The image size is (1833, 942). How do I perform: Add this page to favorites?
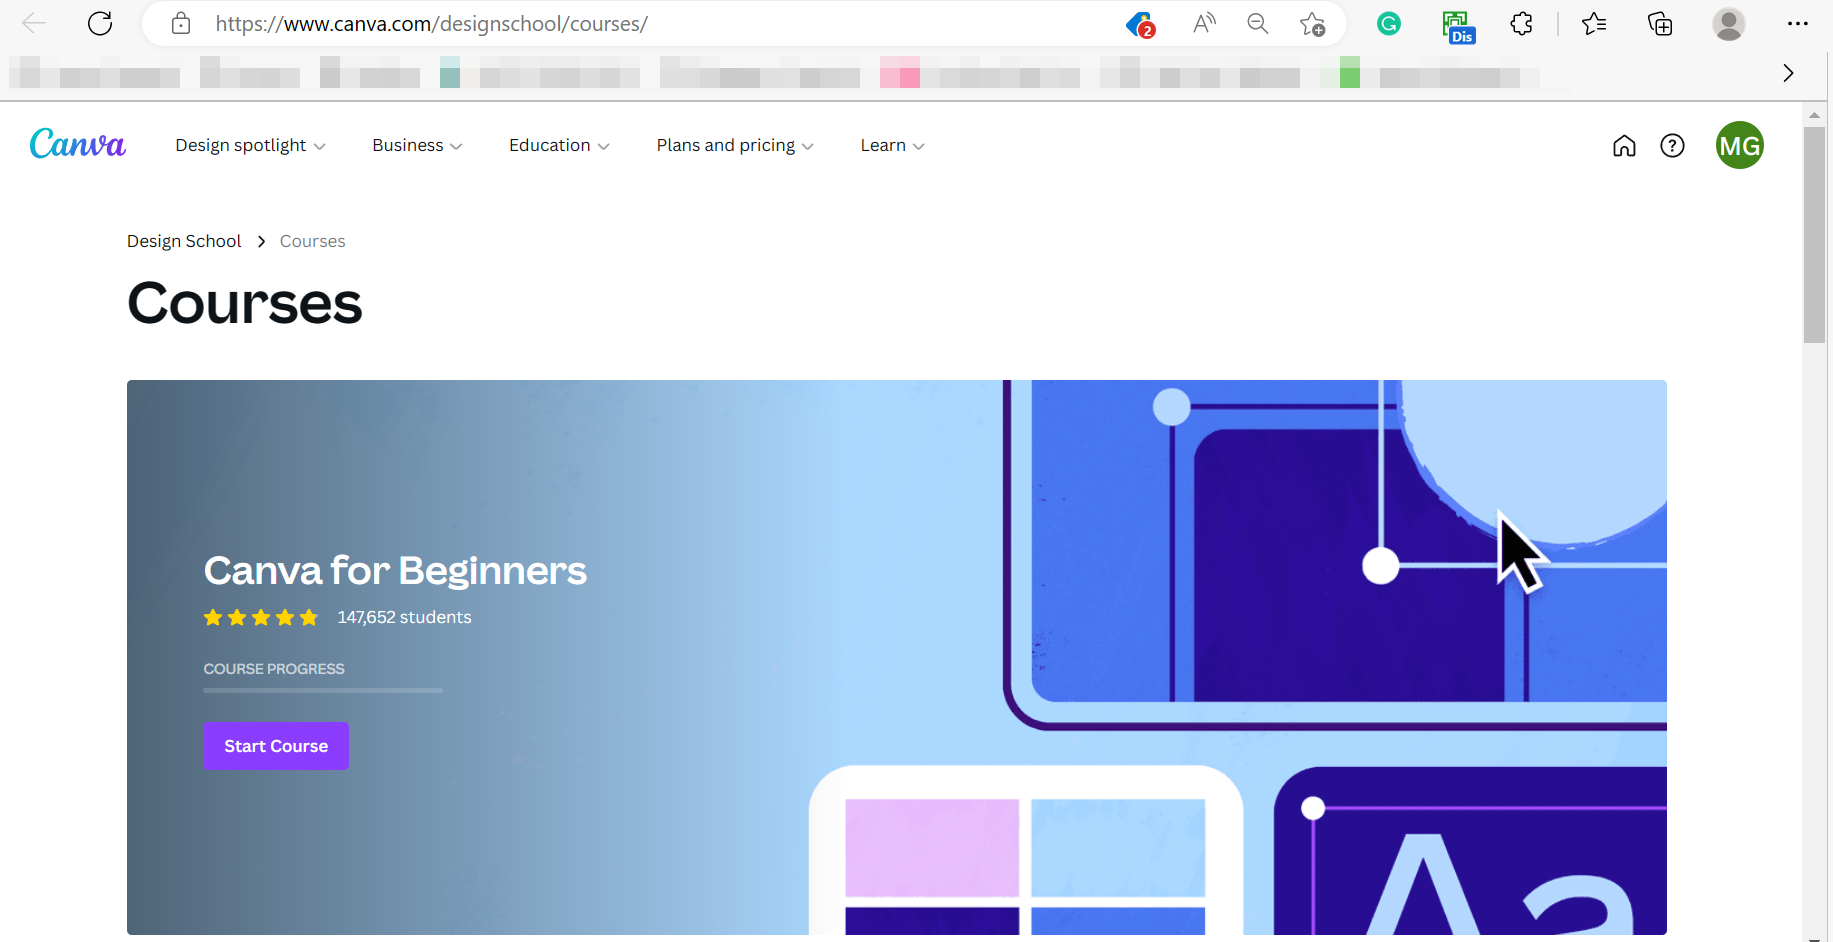coord(1312,24)
